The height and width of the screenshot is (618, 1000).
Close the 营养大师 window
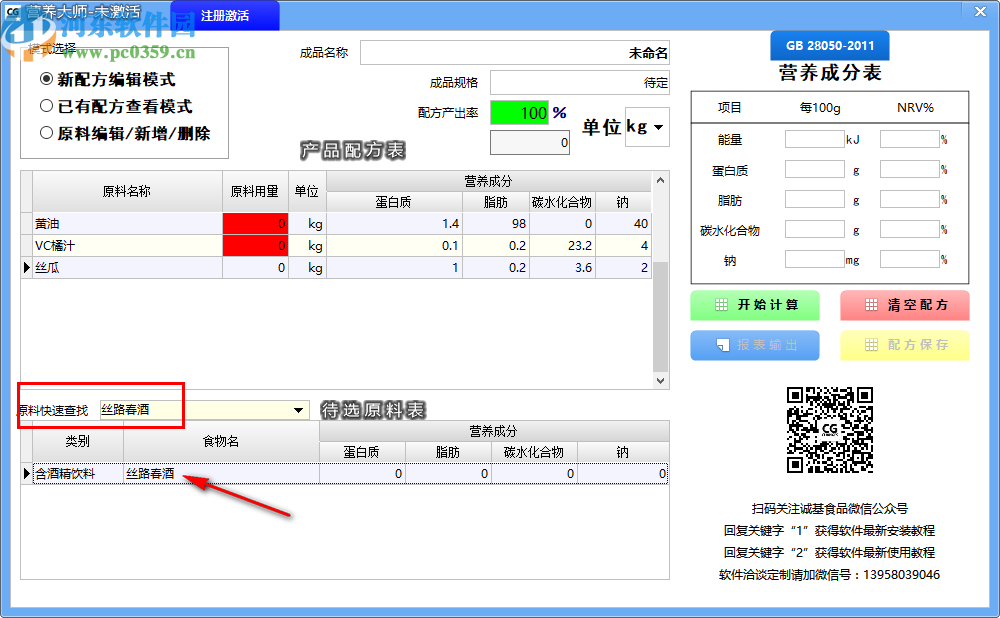tap(980, 11)
